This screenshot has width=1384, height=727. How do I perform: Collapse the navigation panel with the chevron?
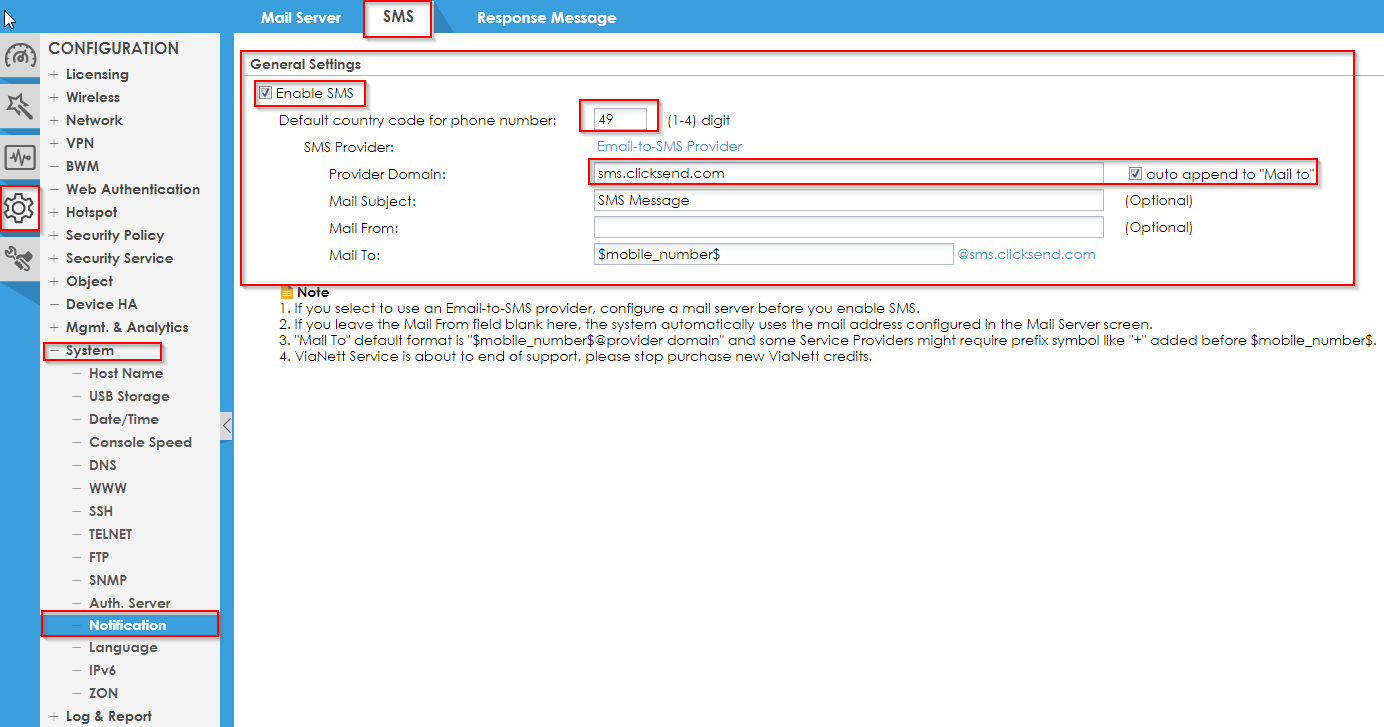tap(227, 425)
